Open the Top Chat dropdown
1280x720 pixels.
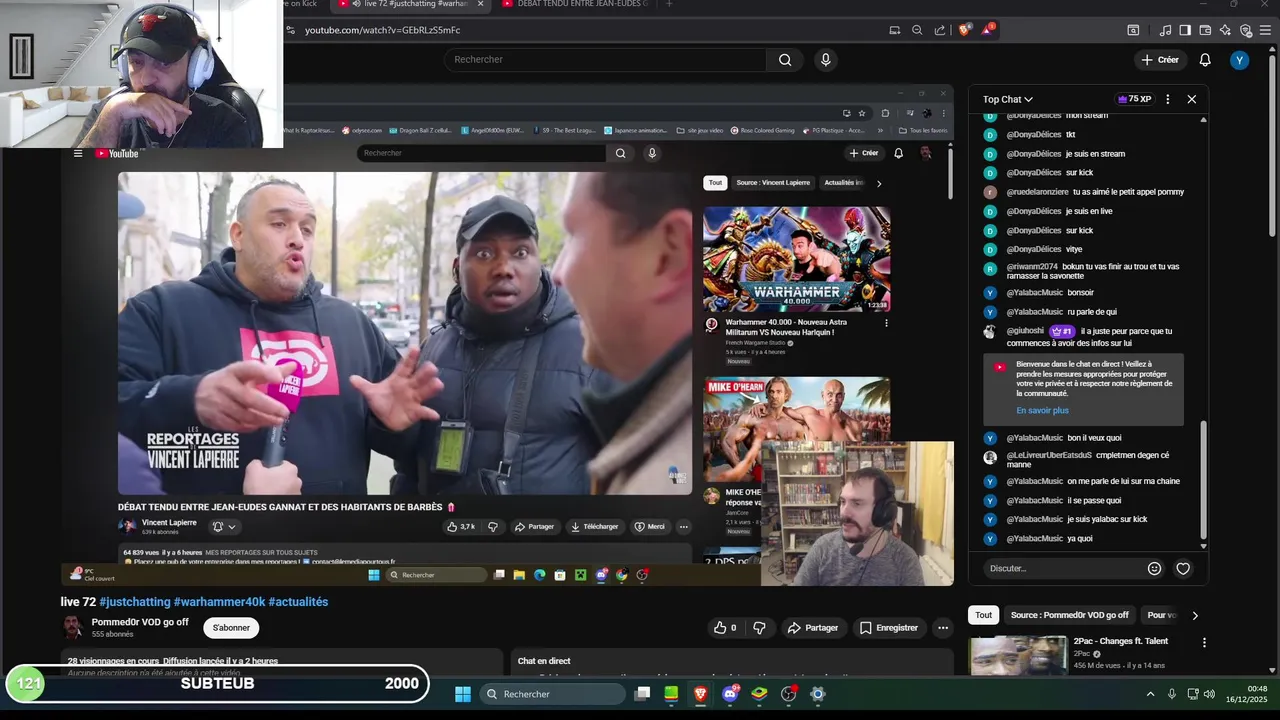coord(1008,99)
